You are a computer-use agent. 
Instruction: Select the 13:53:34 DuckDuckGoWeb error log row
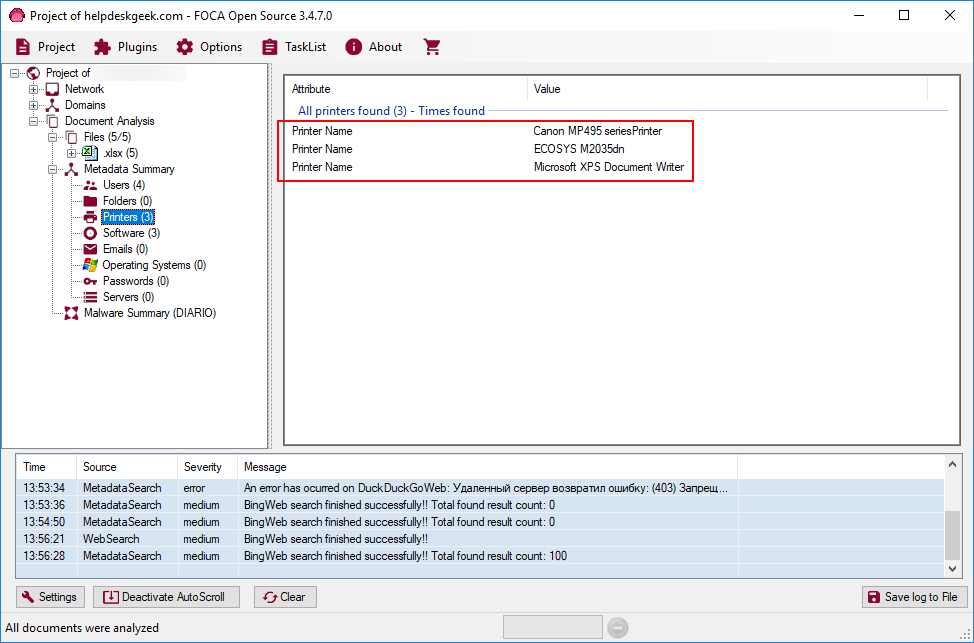pos(481,488)
